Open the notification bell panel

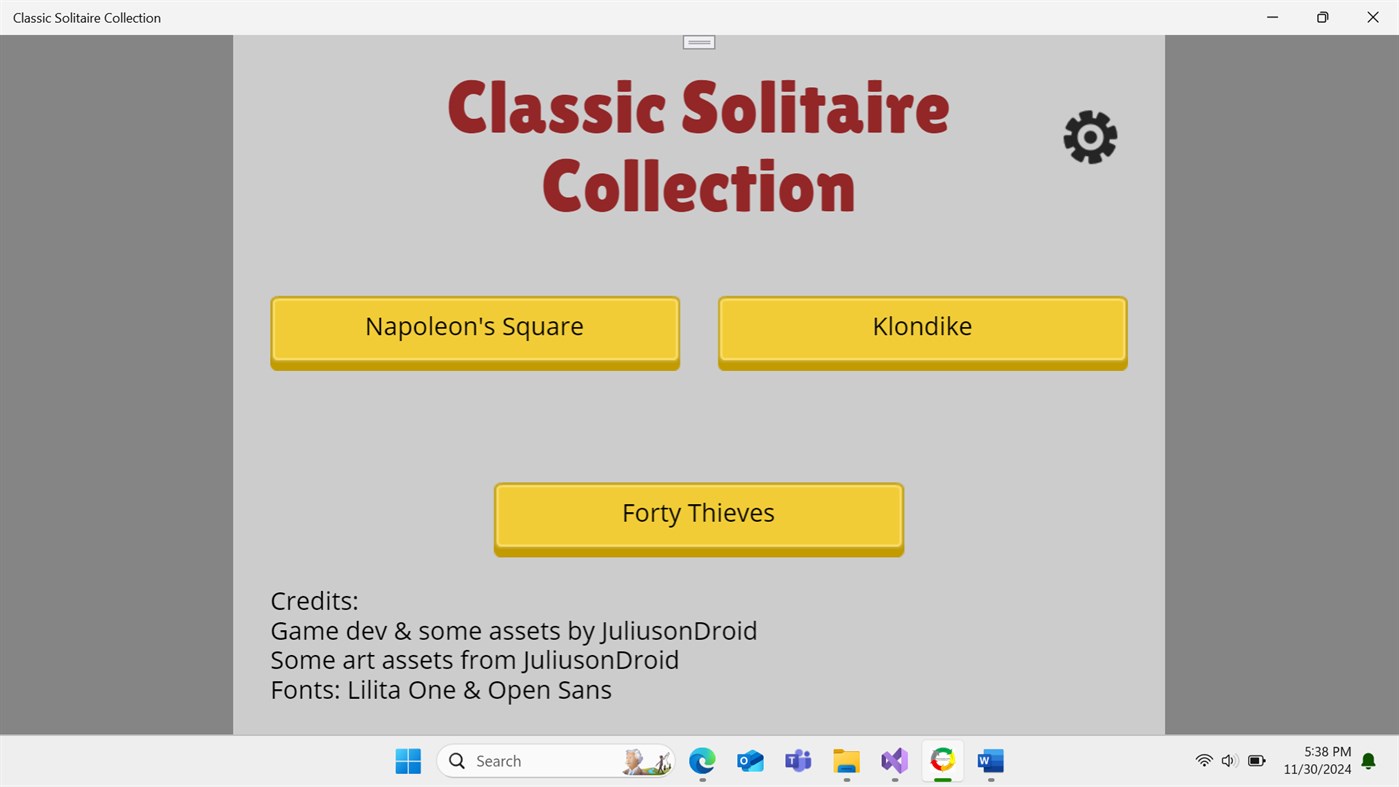click(1367, 760)
